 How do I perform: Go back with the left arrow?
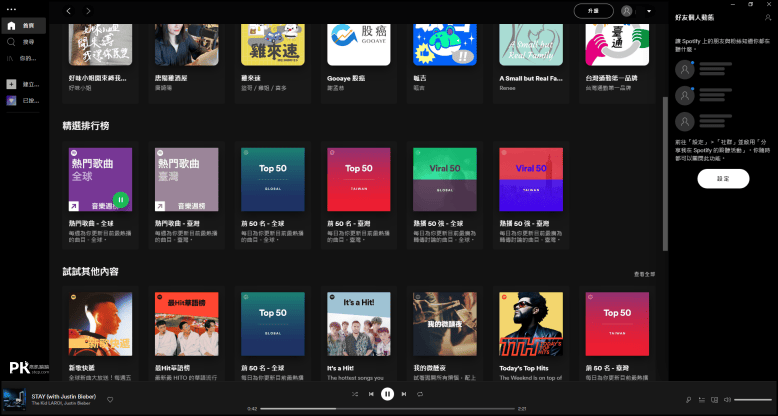(x=69, y=11)
